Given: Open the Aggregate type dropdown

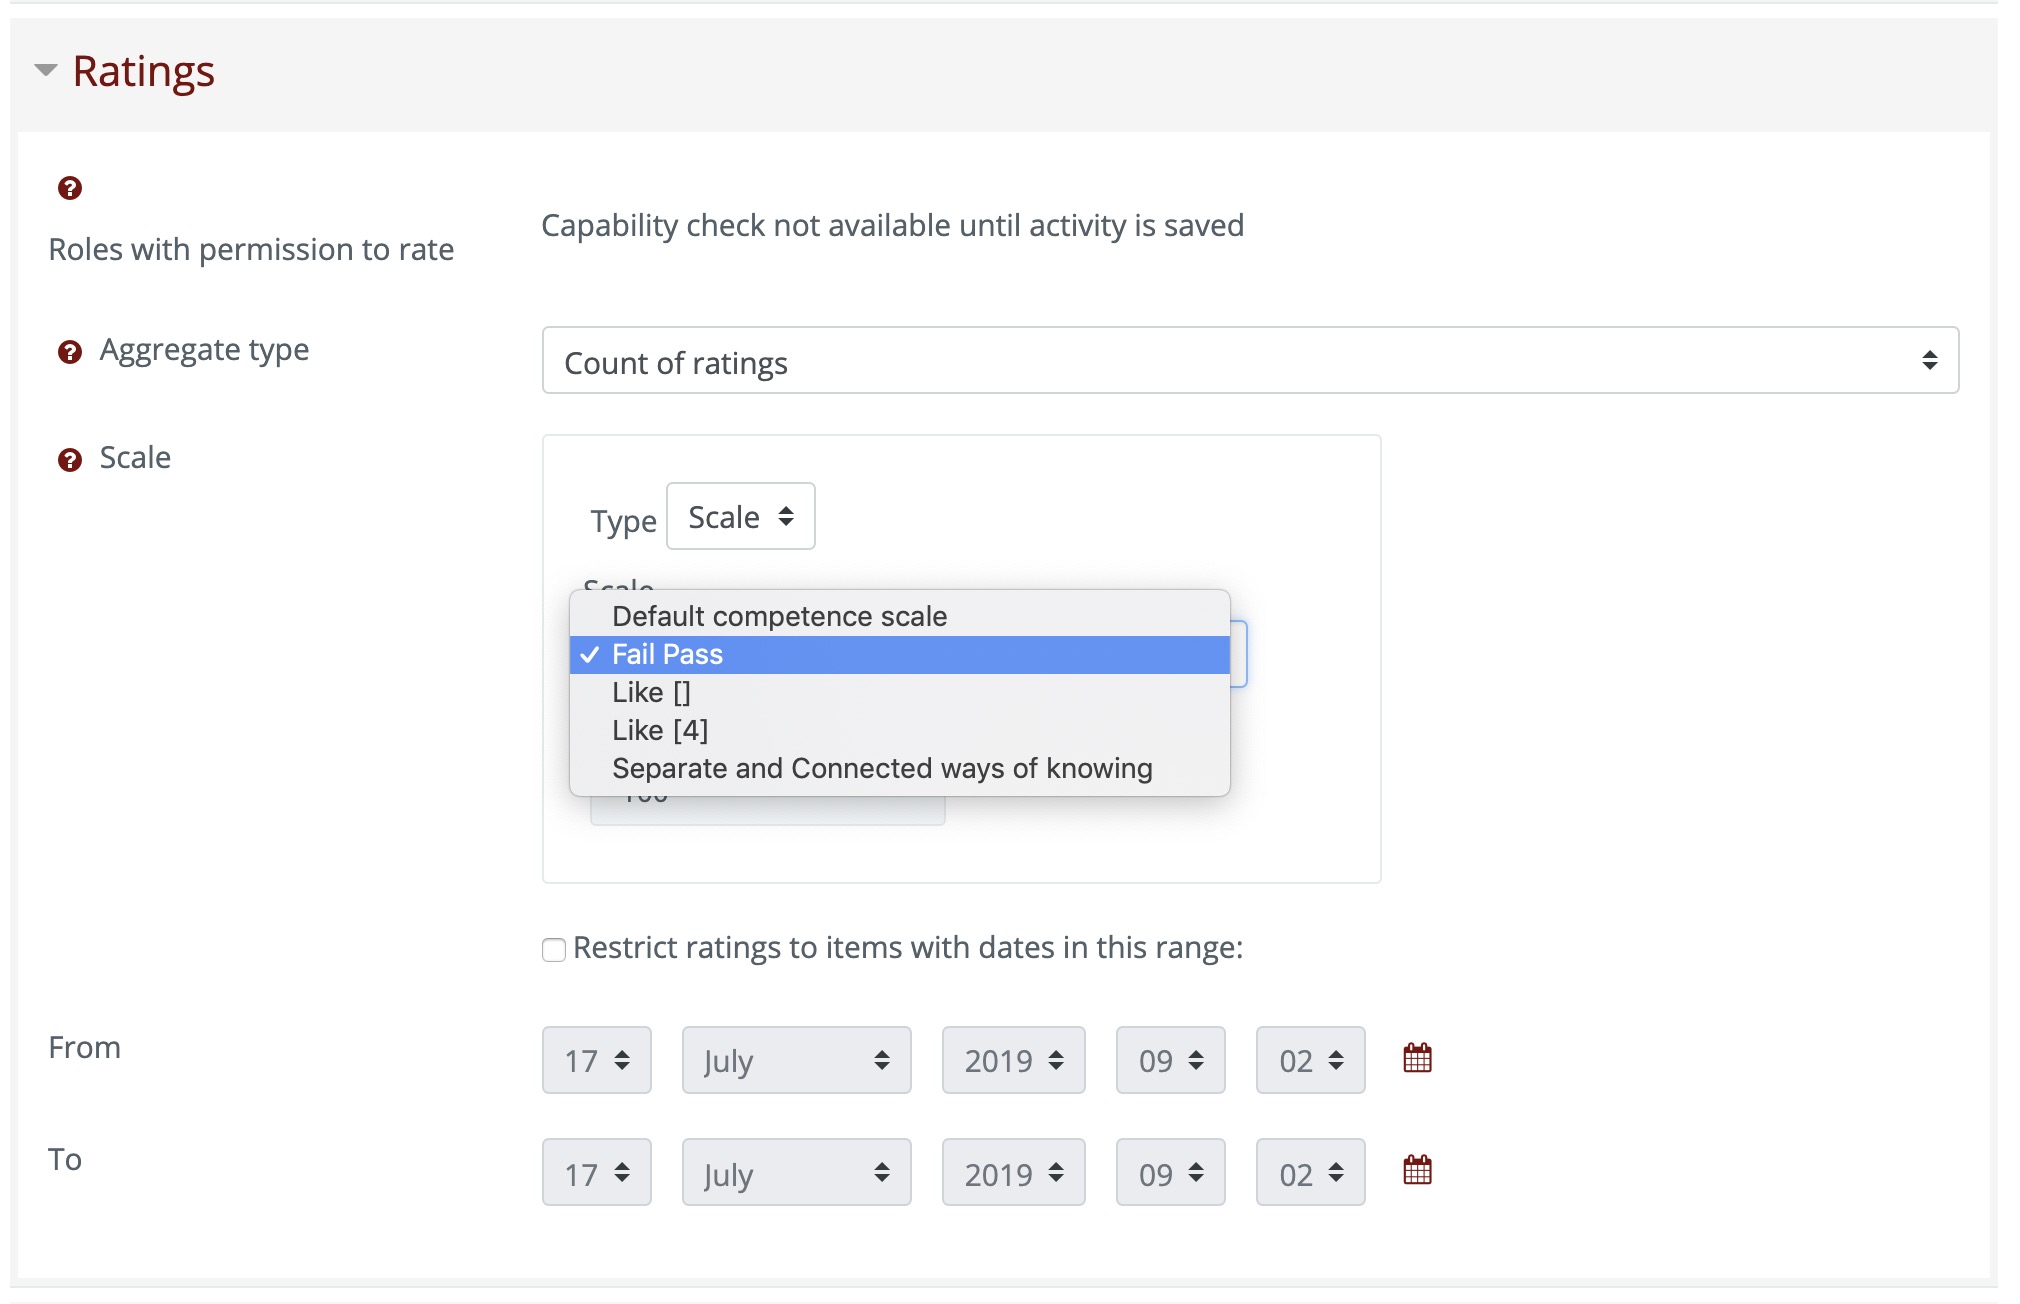Looking at the screenshot, I should coord(1249,360).
